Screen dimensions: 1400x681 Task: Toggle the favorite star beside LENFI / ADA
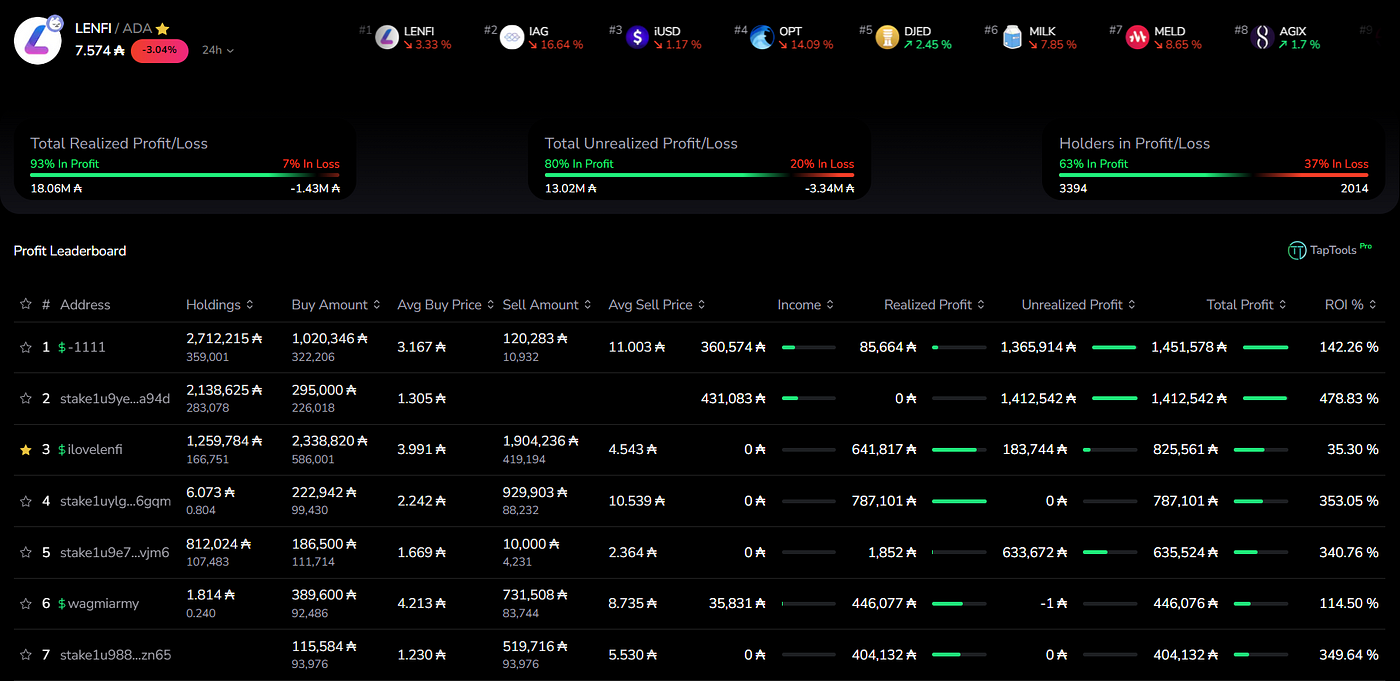[162, 29]
